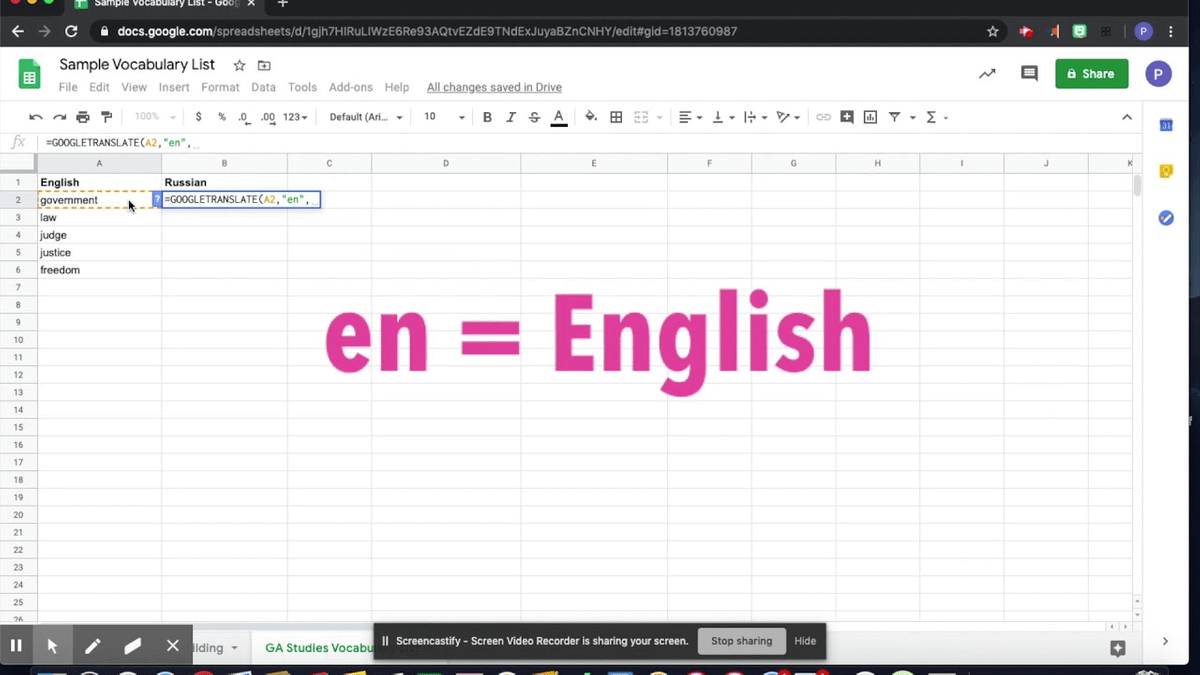Insert a comment
Screen dimensions: 1200x675
(846, 117)
